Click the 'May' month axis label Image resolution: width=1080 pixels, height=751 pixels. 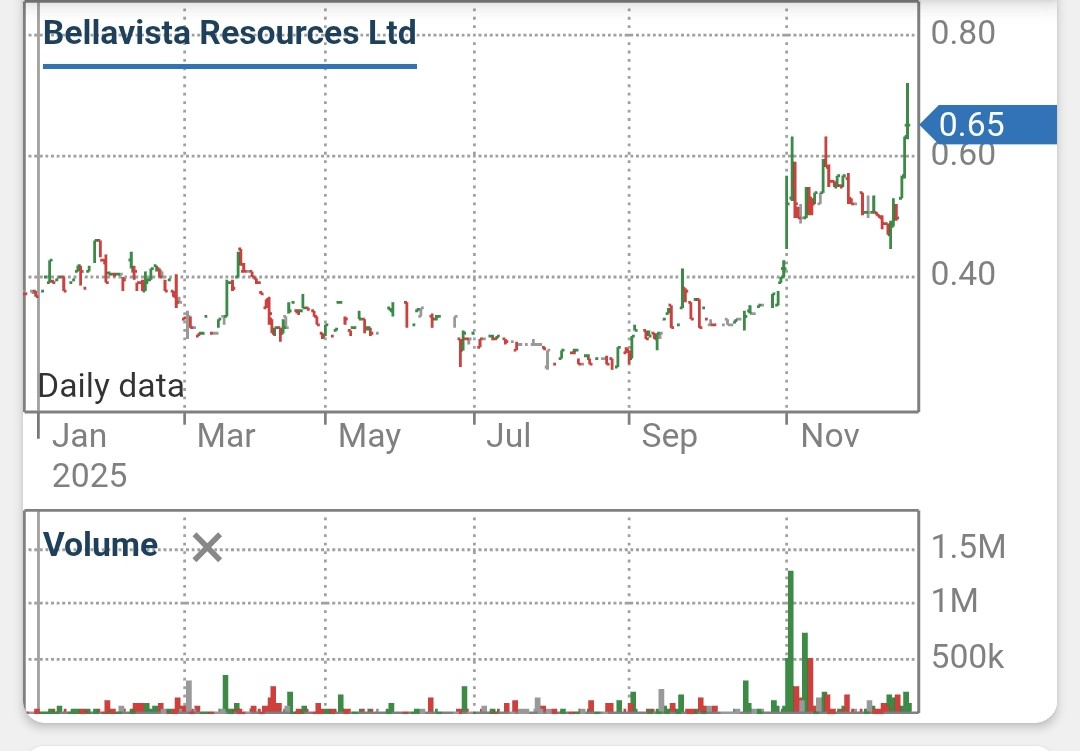pyautogui.click(x=369, y=437)
